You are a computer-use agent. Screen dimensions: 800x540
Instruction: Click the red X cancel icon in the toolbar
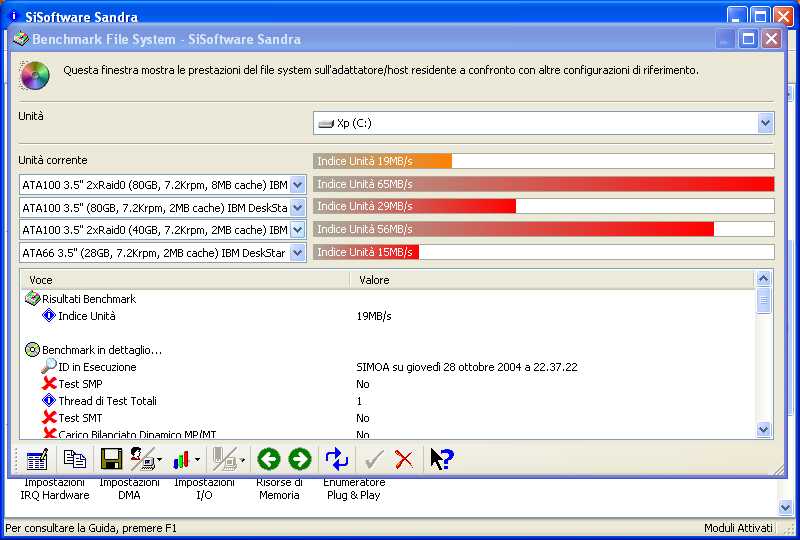(x=404, y=459)
